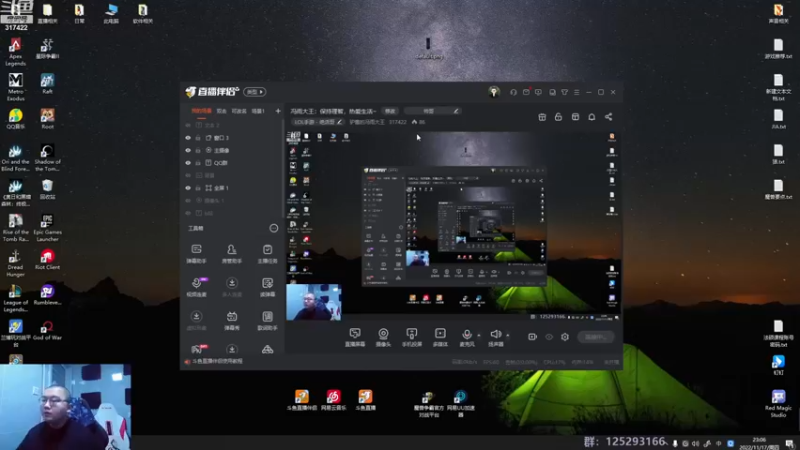The image size is (800, 450).
Task: Click taskbar microphone tray icon
Action: pos(674,443)
